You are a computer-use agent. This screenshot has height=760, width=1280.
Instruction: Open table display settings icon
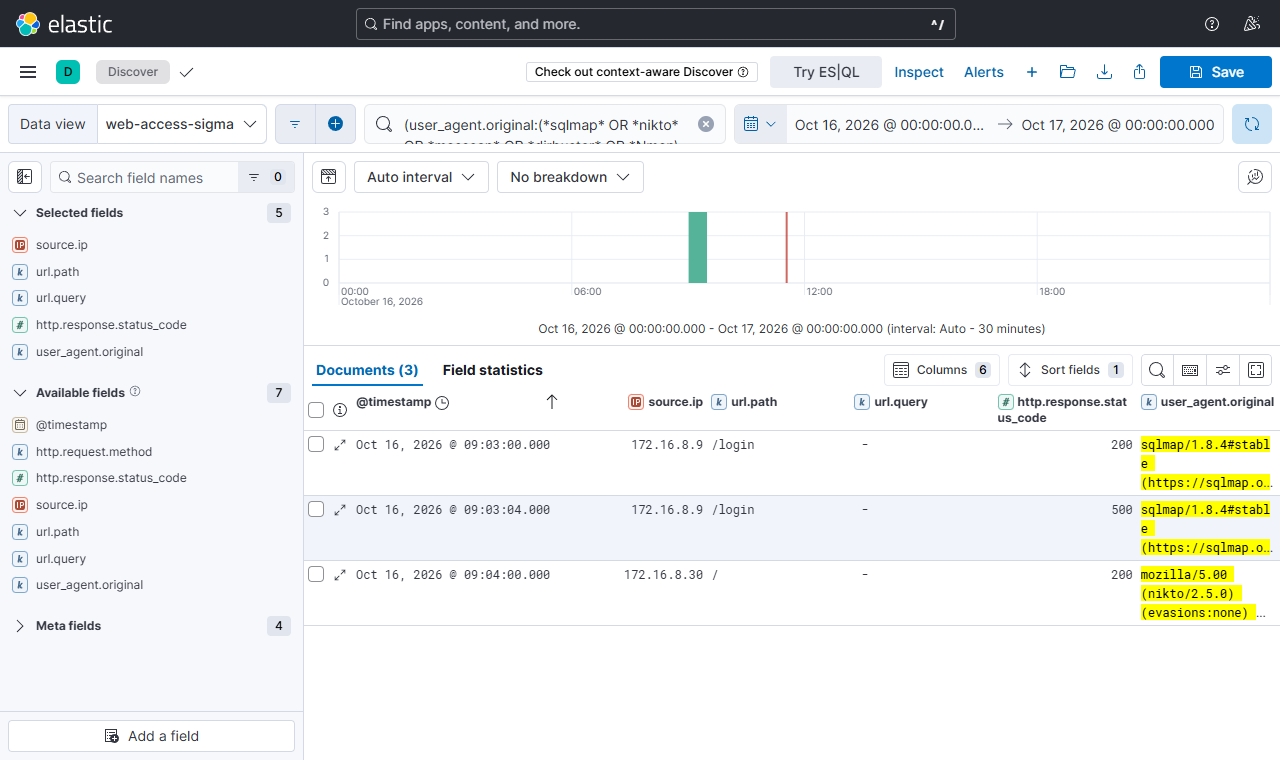pyautogui.click(x=1223, y=370)
